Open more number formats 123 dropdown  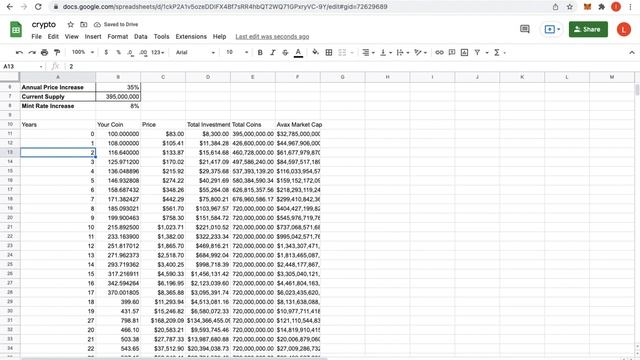pyautogui.click(x=158, y=52)
